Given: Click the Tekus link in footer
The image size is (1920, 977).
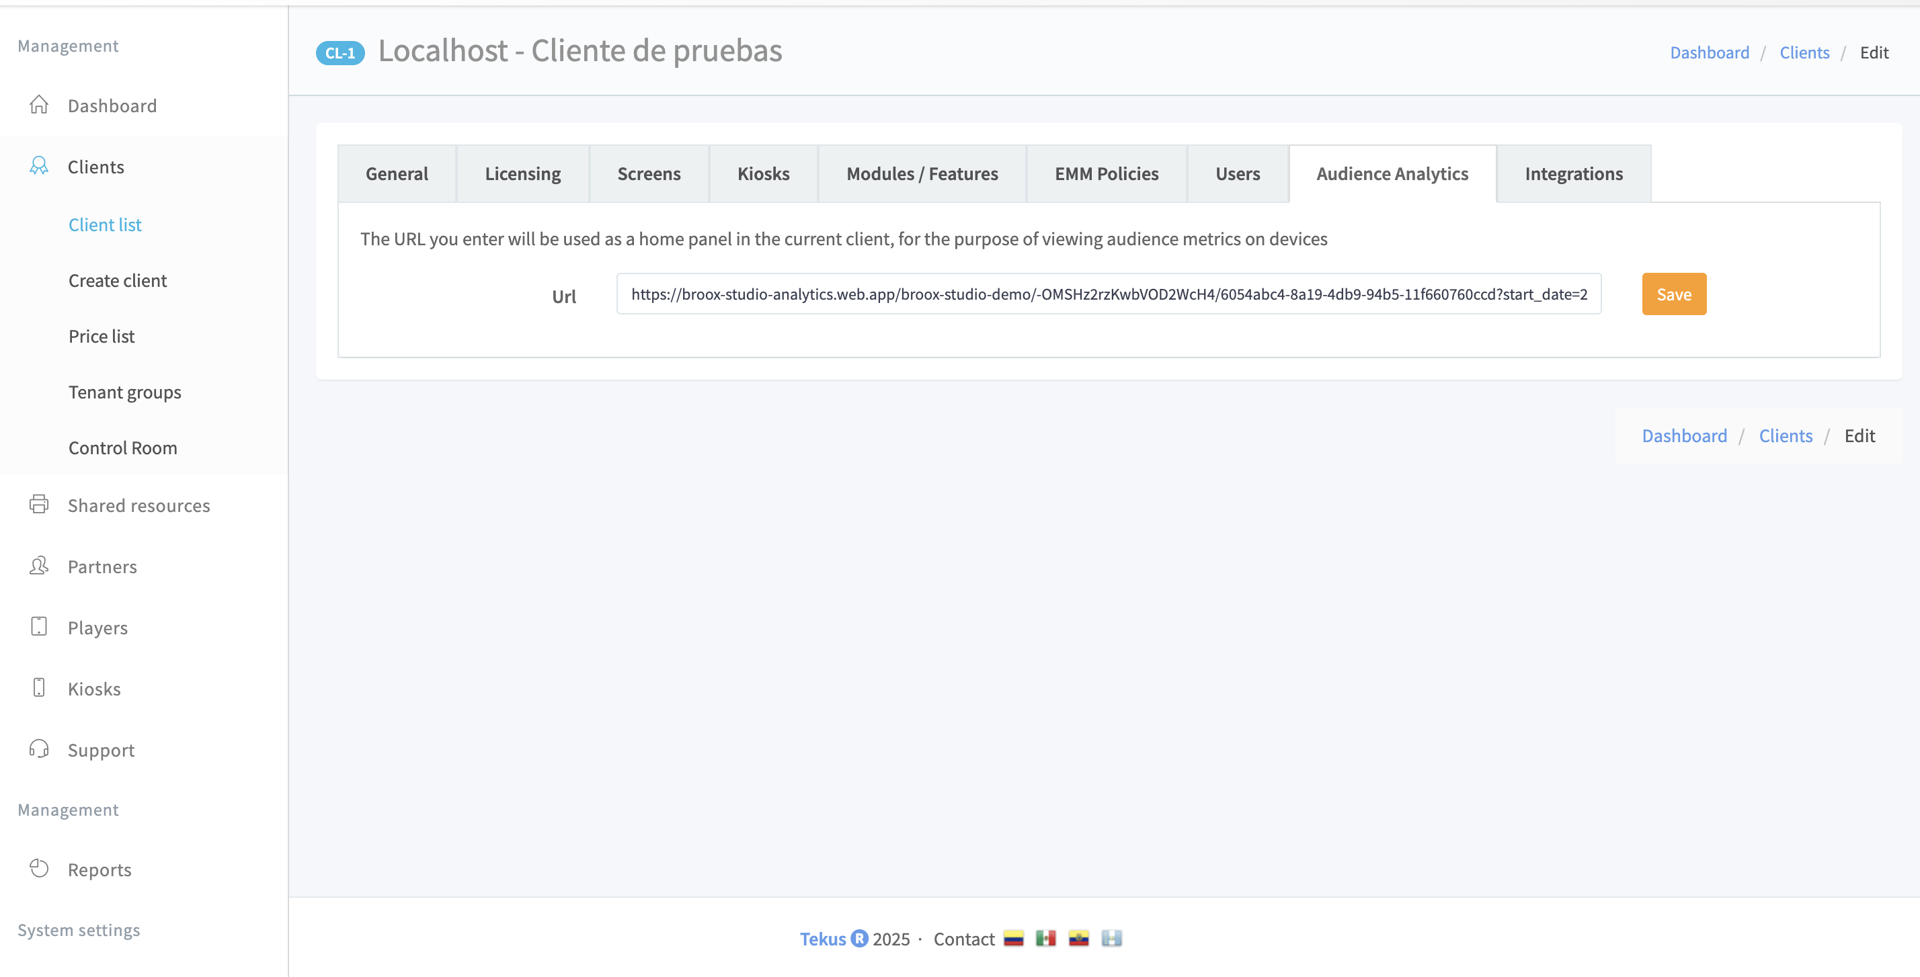Looking at the screenshot, I should tap(822, 939).
